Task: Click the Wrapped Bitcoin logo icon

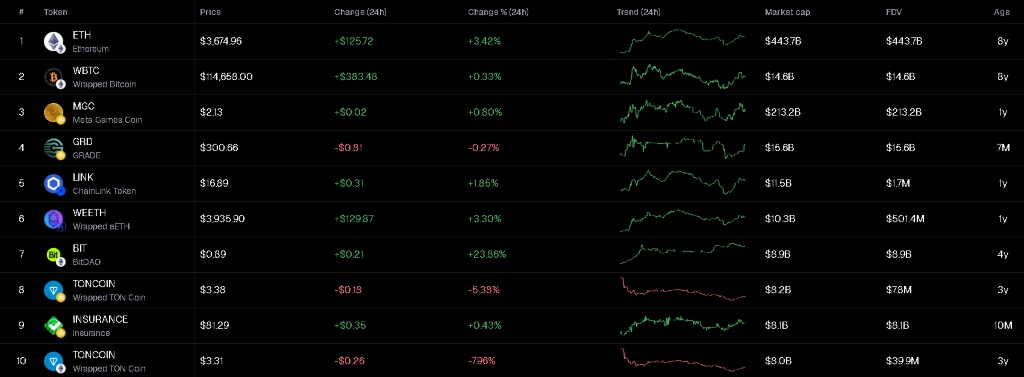Action: pos(54,78)
